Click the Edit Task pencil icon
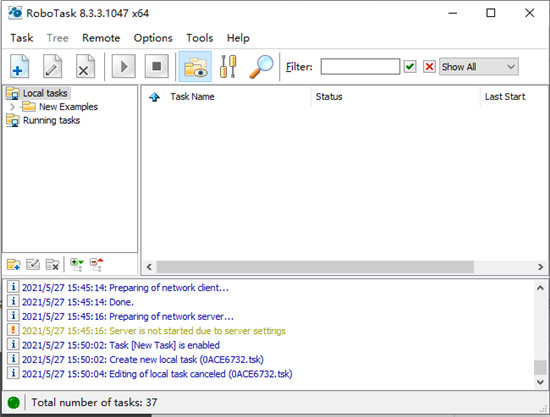The width and height of the screenshot is (550, 417). [x=52, y=66]
